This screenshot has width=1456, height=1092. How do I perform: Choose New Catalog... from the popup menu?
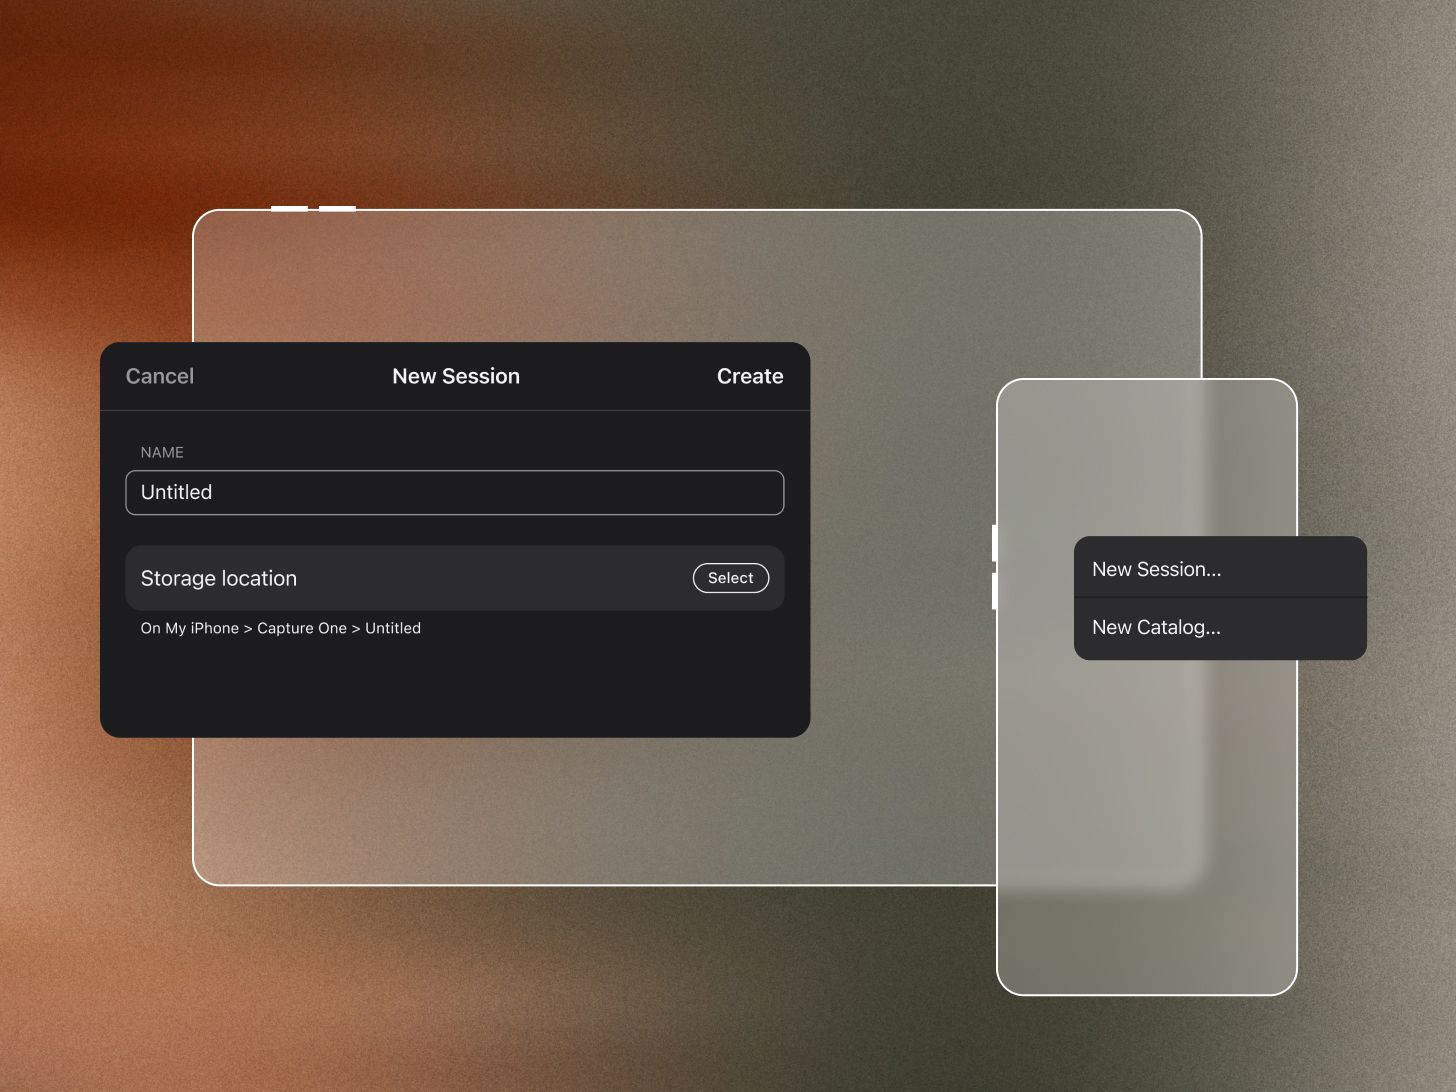(x=1157, y=627)
